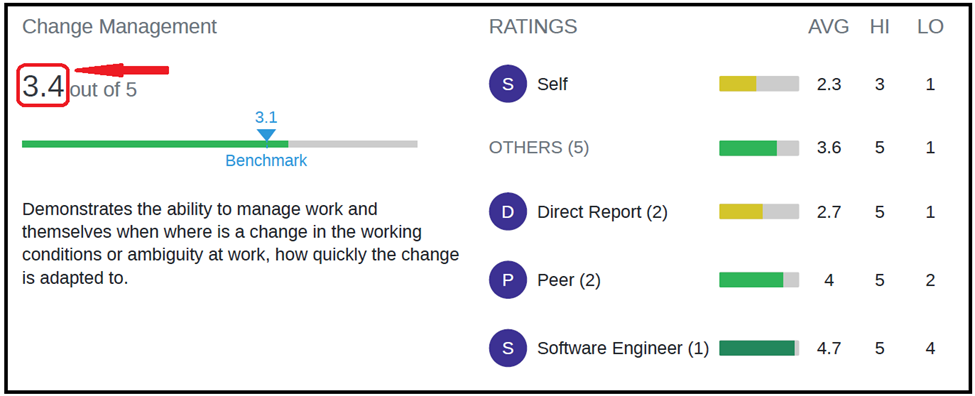Click the Direct Report D avatar icon
Viewport: 975px width, 396px height.
(x=507, y=213)
